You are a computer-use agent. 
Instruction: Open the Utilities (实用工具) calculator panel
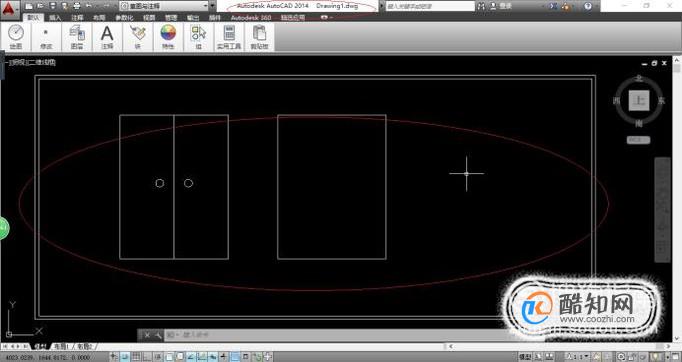pyautogui.click(x=229, y=37)
